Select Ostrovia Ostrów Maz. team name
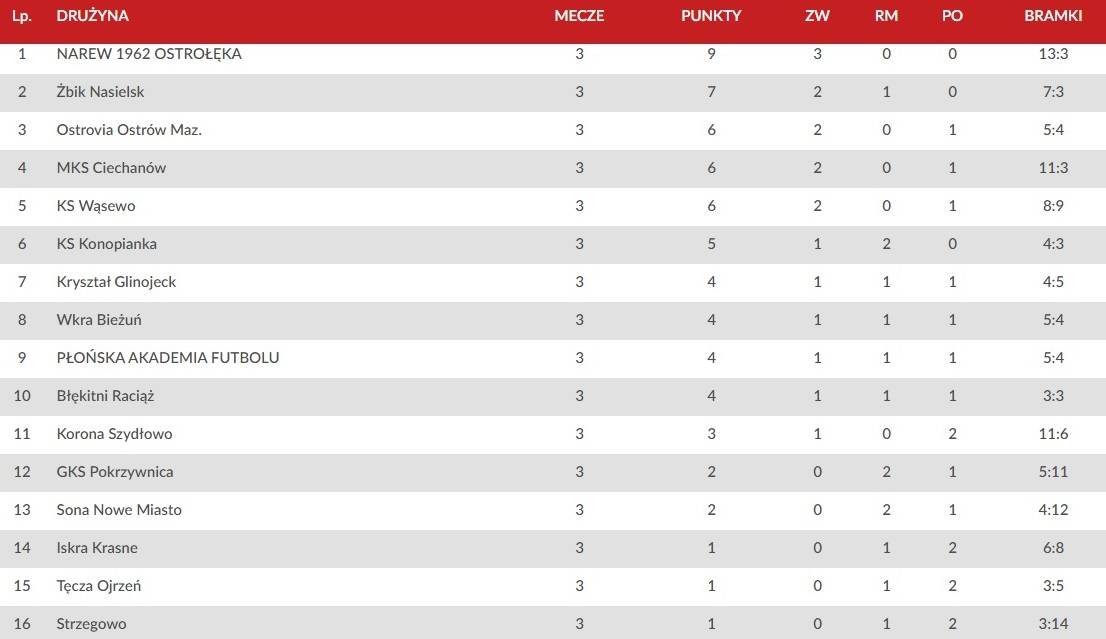 coord(129,130)
